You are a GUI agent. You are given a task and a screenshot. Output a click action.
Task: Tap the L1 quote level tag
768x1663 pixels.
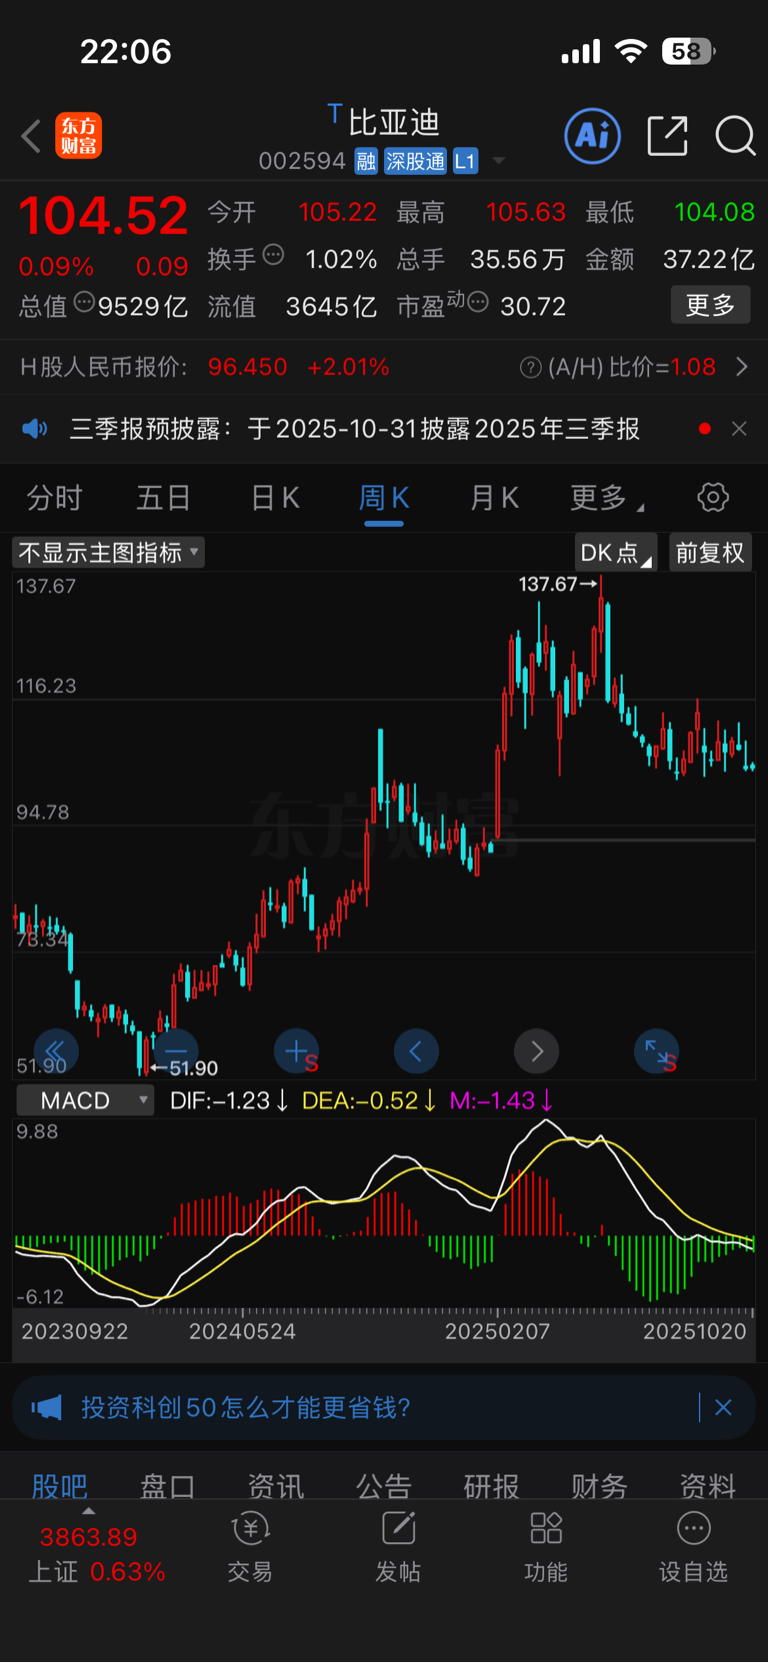pos(465,161)
